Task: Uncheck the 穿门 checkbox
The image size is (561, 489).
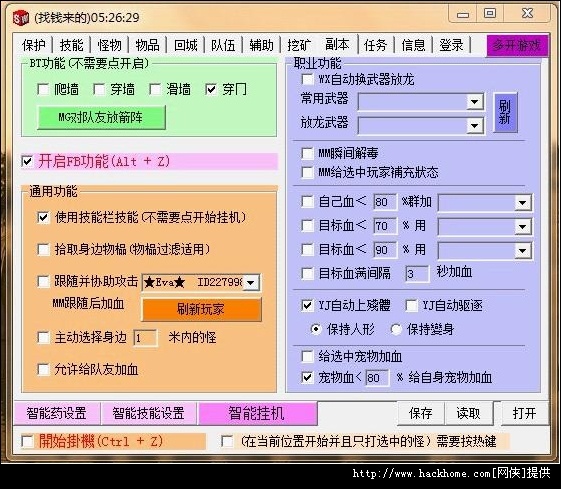Action: point(211,89)
